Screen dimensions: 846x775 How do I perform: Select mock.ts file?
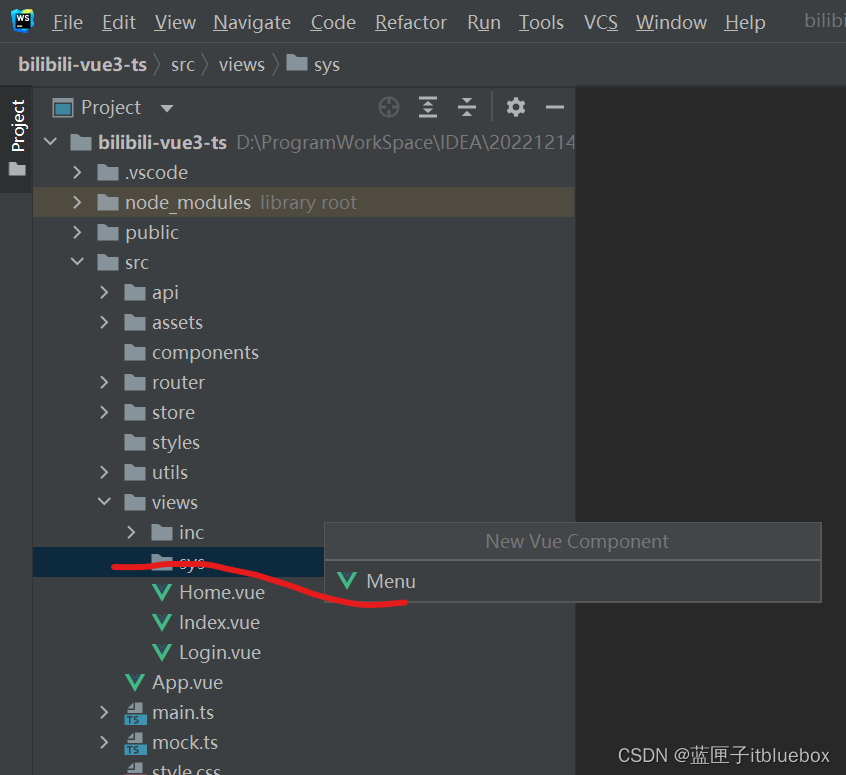[x=185, y=743]
